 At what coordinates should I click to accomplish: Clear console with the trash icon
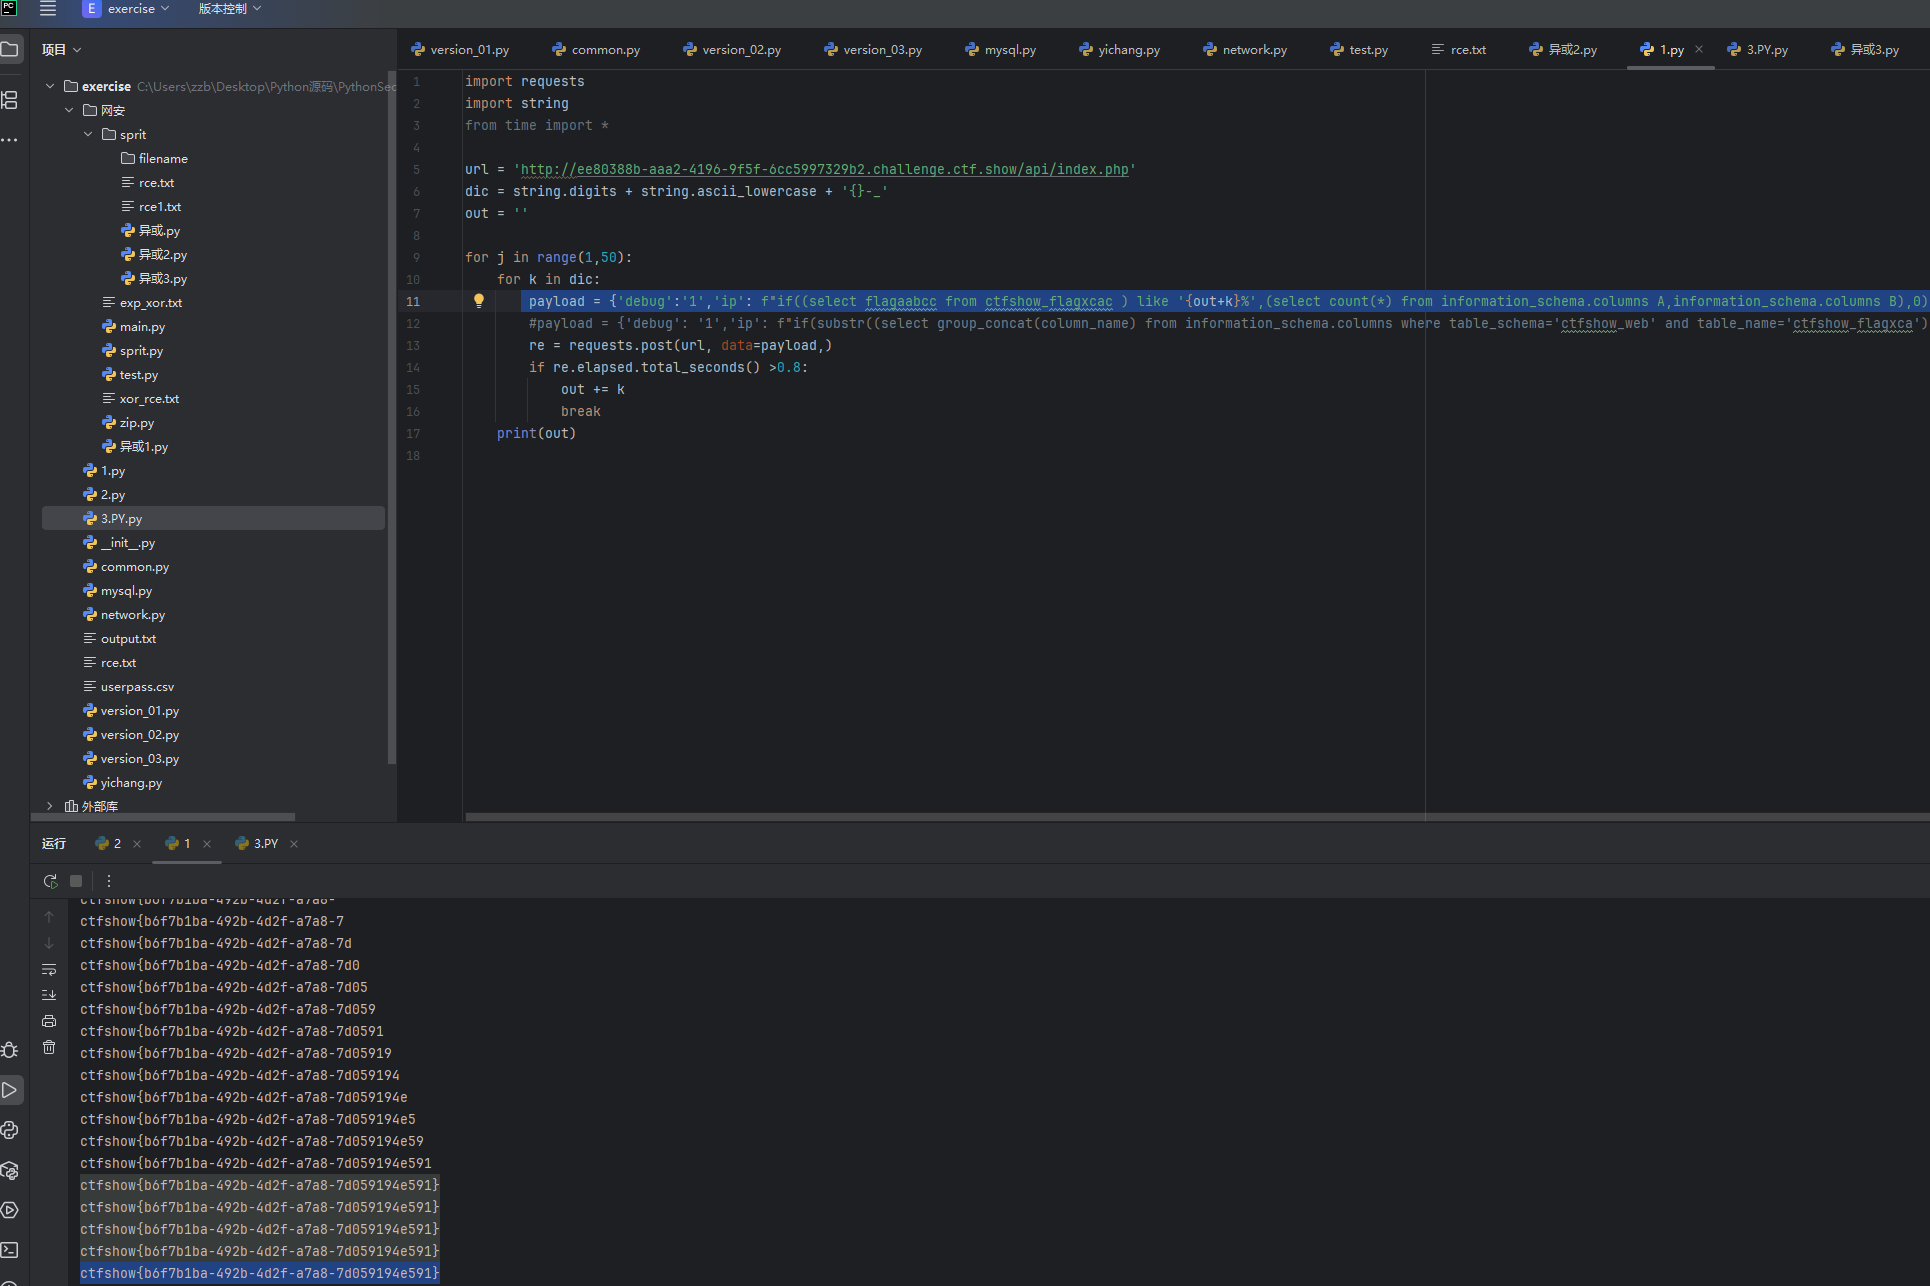point(49,1047)
